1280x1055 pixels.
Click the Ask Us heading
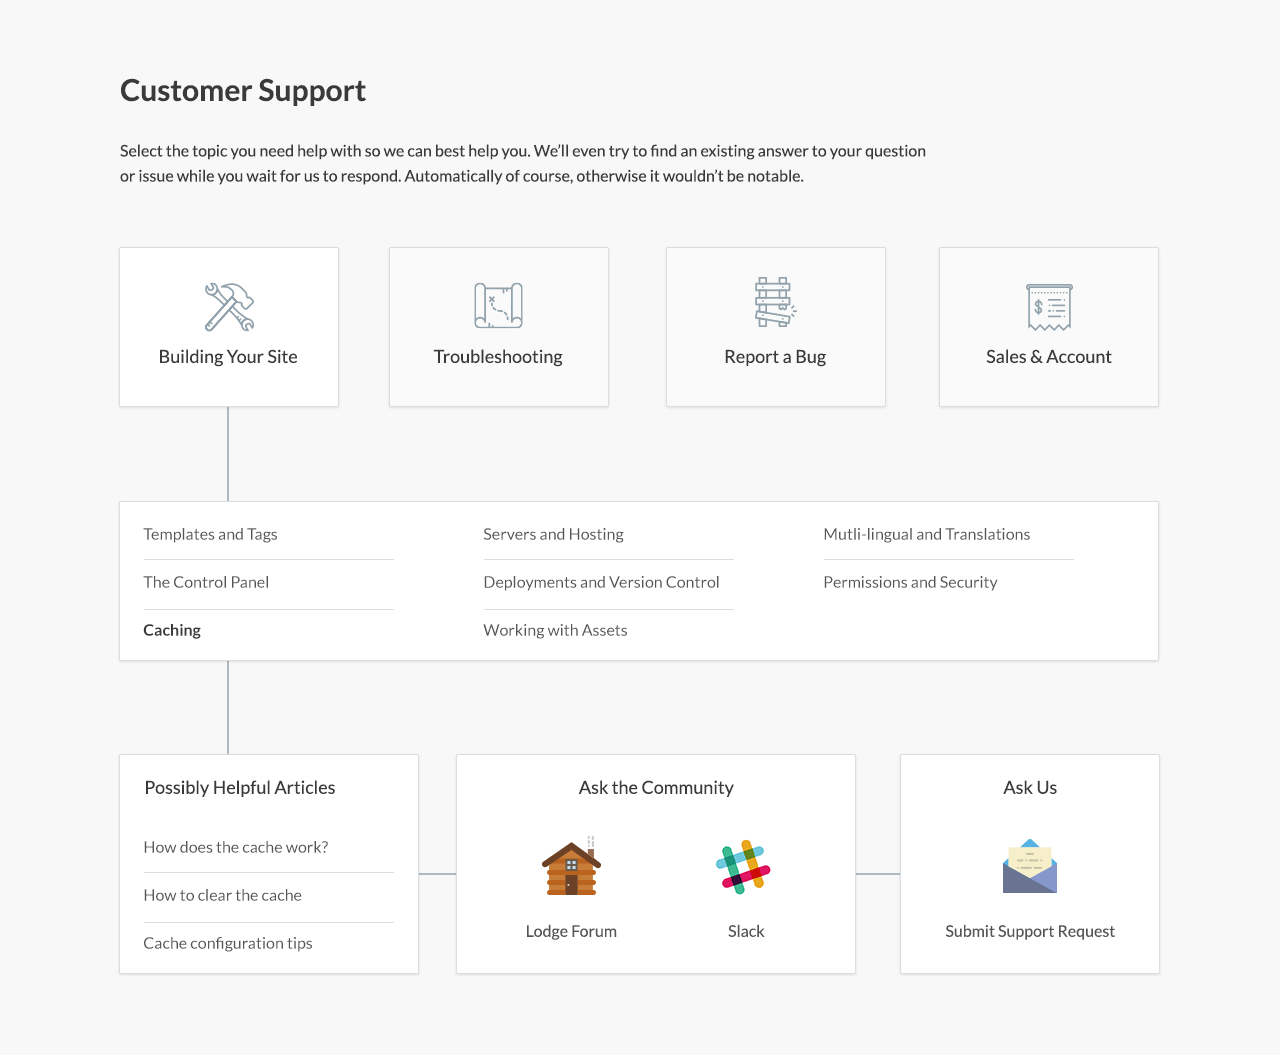(x=1030, y=788)
